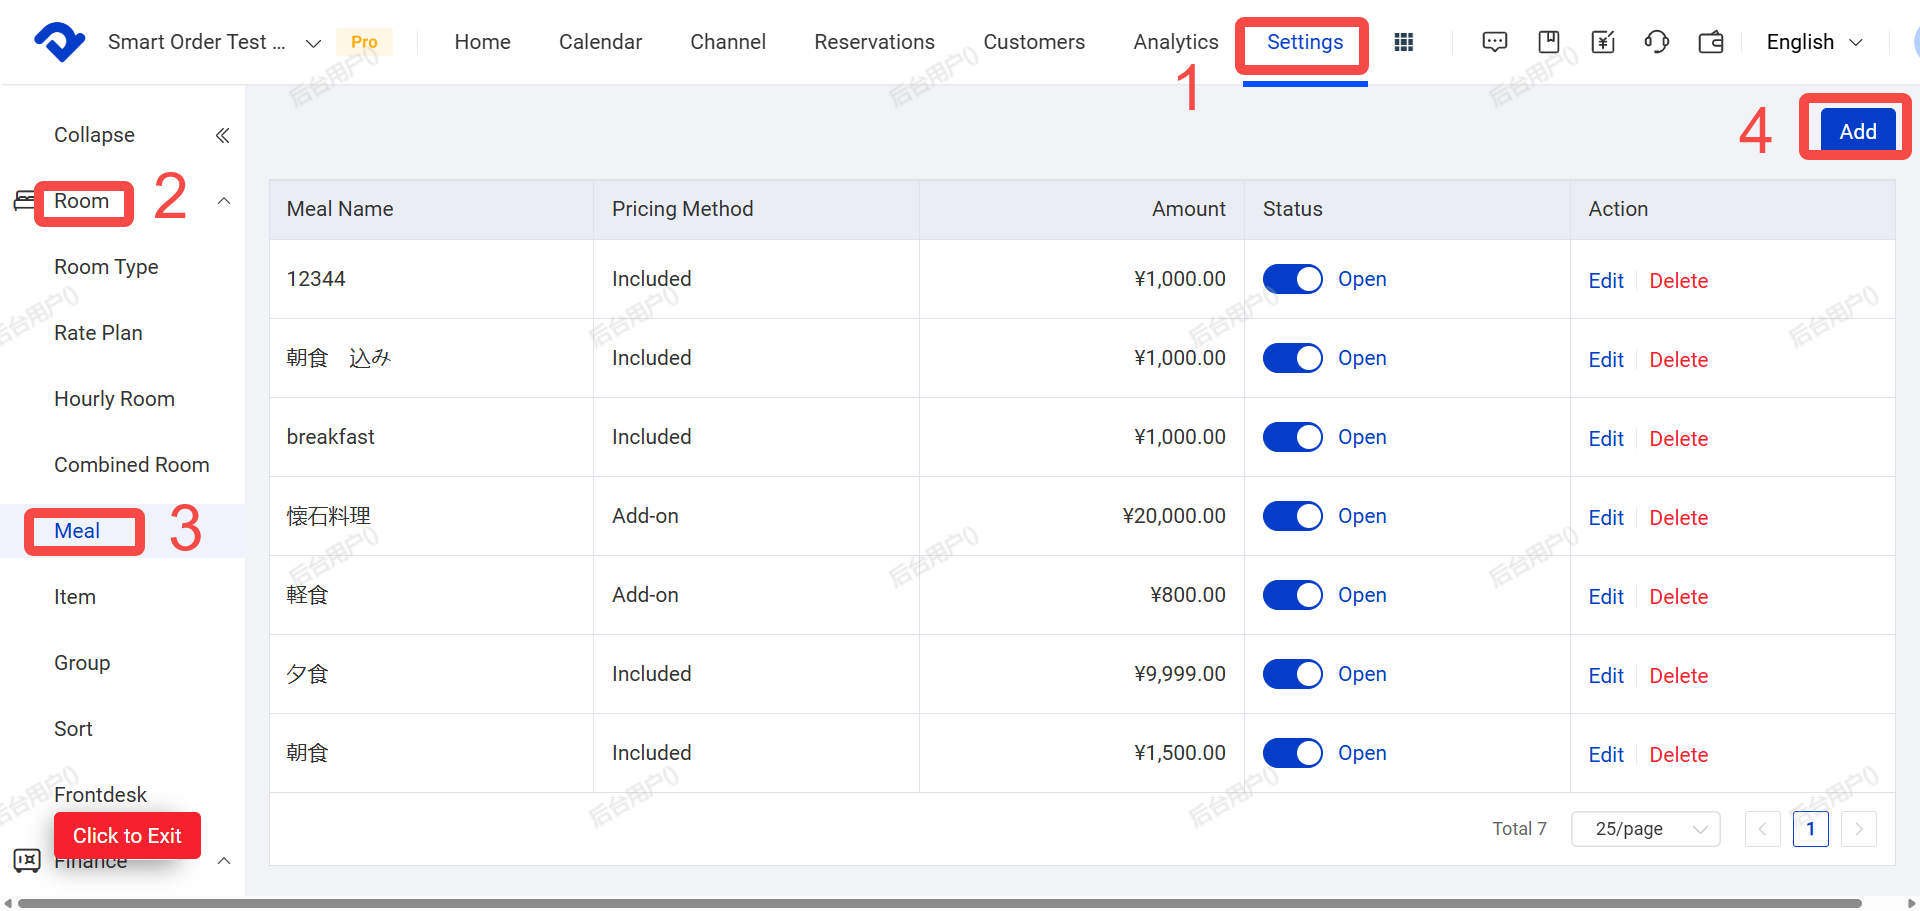This screenshot has width=1920, height=911.
Task: Toggle status switch for 懐石料理
Action: click(x=1293, y=516)
